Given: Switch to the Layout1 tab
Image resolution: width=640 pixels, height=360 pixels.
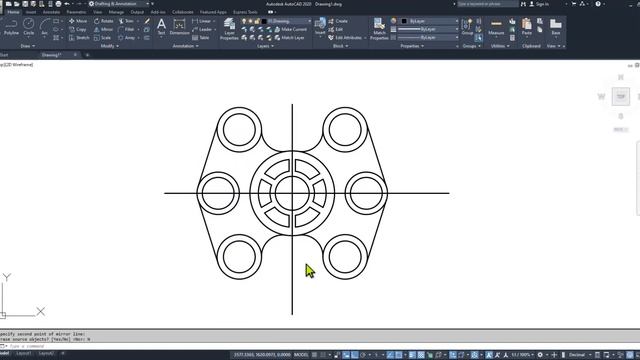Looking at the screenshot, I should pyautogui.click(x=24, y=353).
